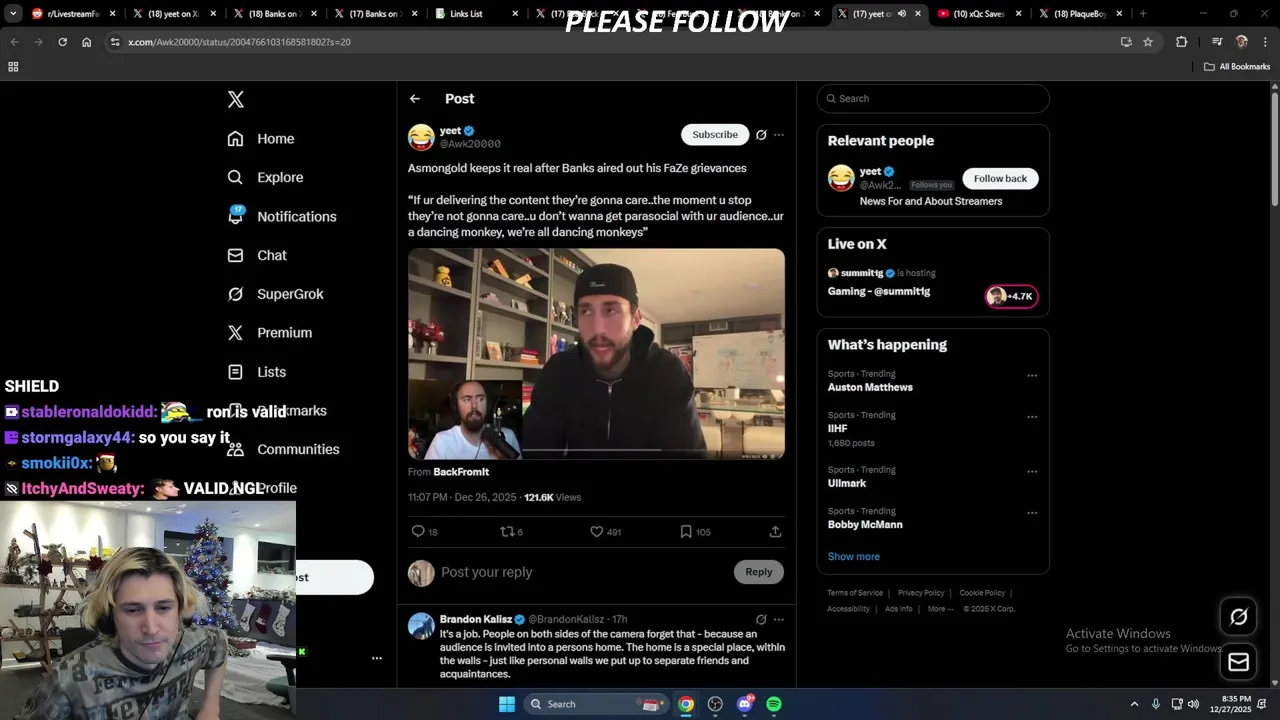This screenshot has height=720, width=1280.
Task: Click Grok icon on Brandon Kalisz reply
Action: (x=761, y=620)
